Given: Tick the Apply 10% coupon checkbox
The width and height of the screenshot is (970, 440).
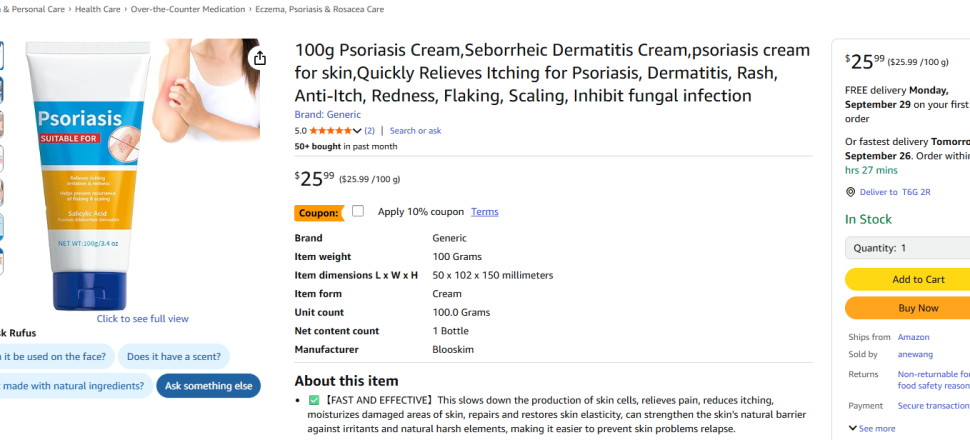Looking at the screenshot, I should coord(358,211).
